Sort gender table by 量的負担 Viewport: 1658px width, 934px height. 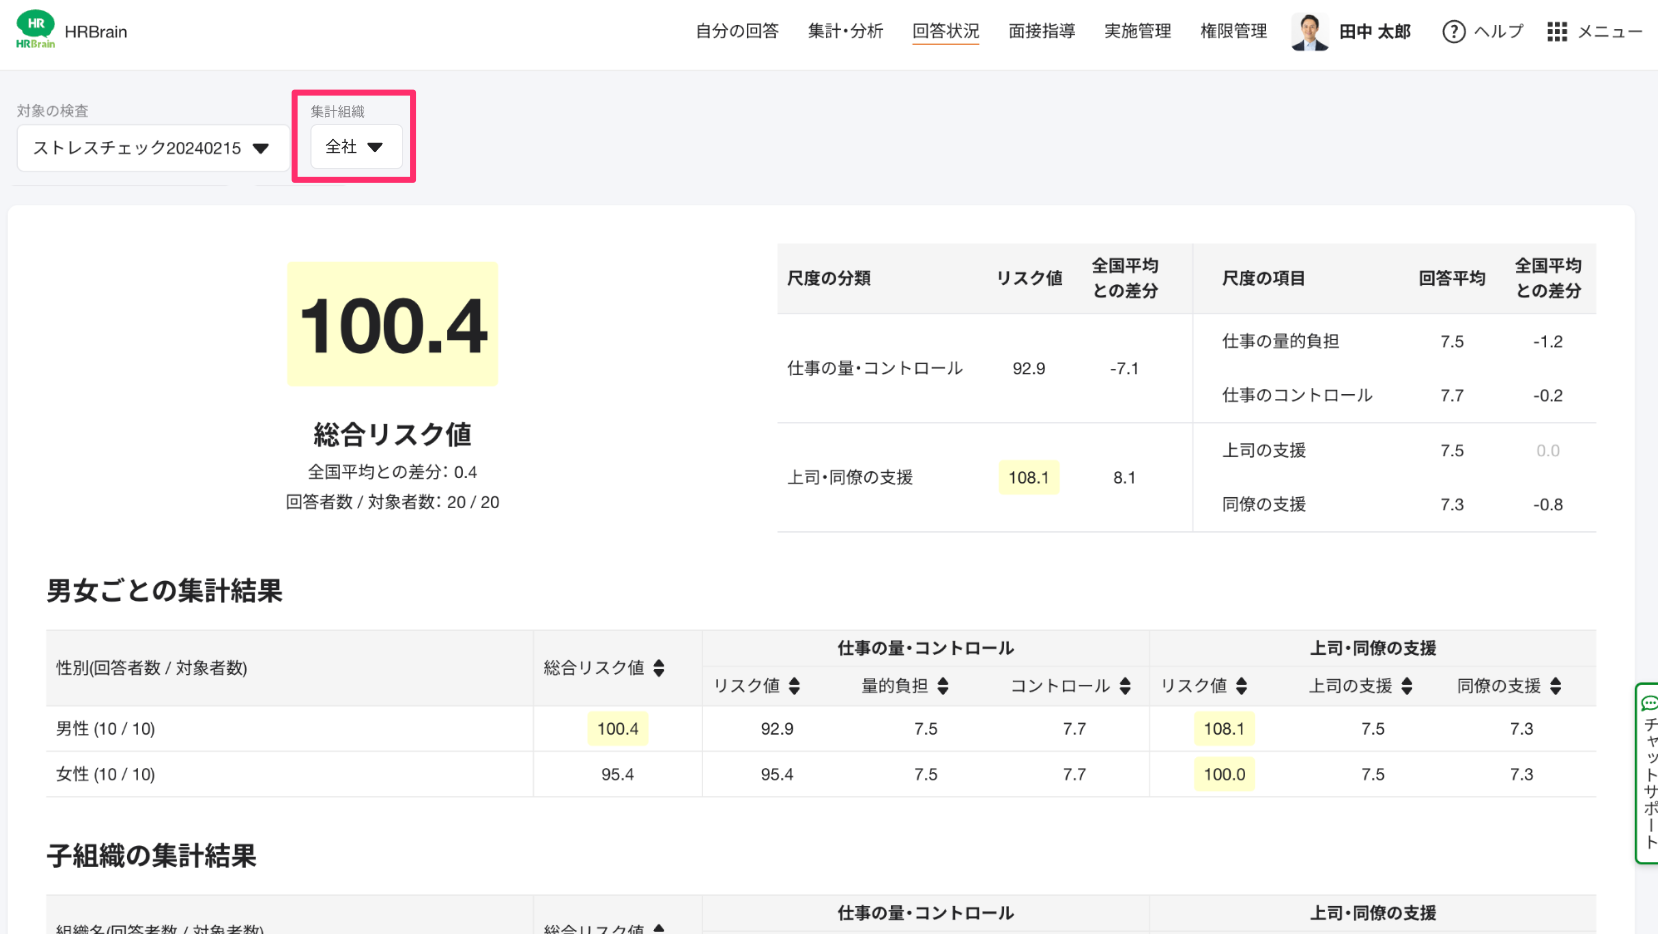943,686
